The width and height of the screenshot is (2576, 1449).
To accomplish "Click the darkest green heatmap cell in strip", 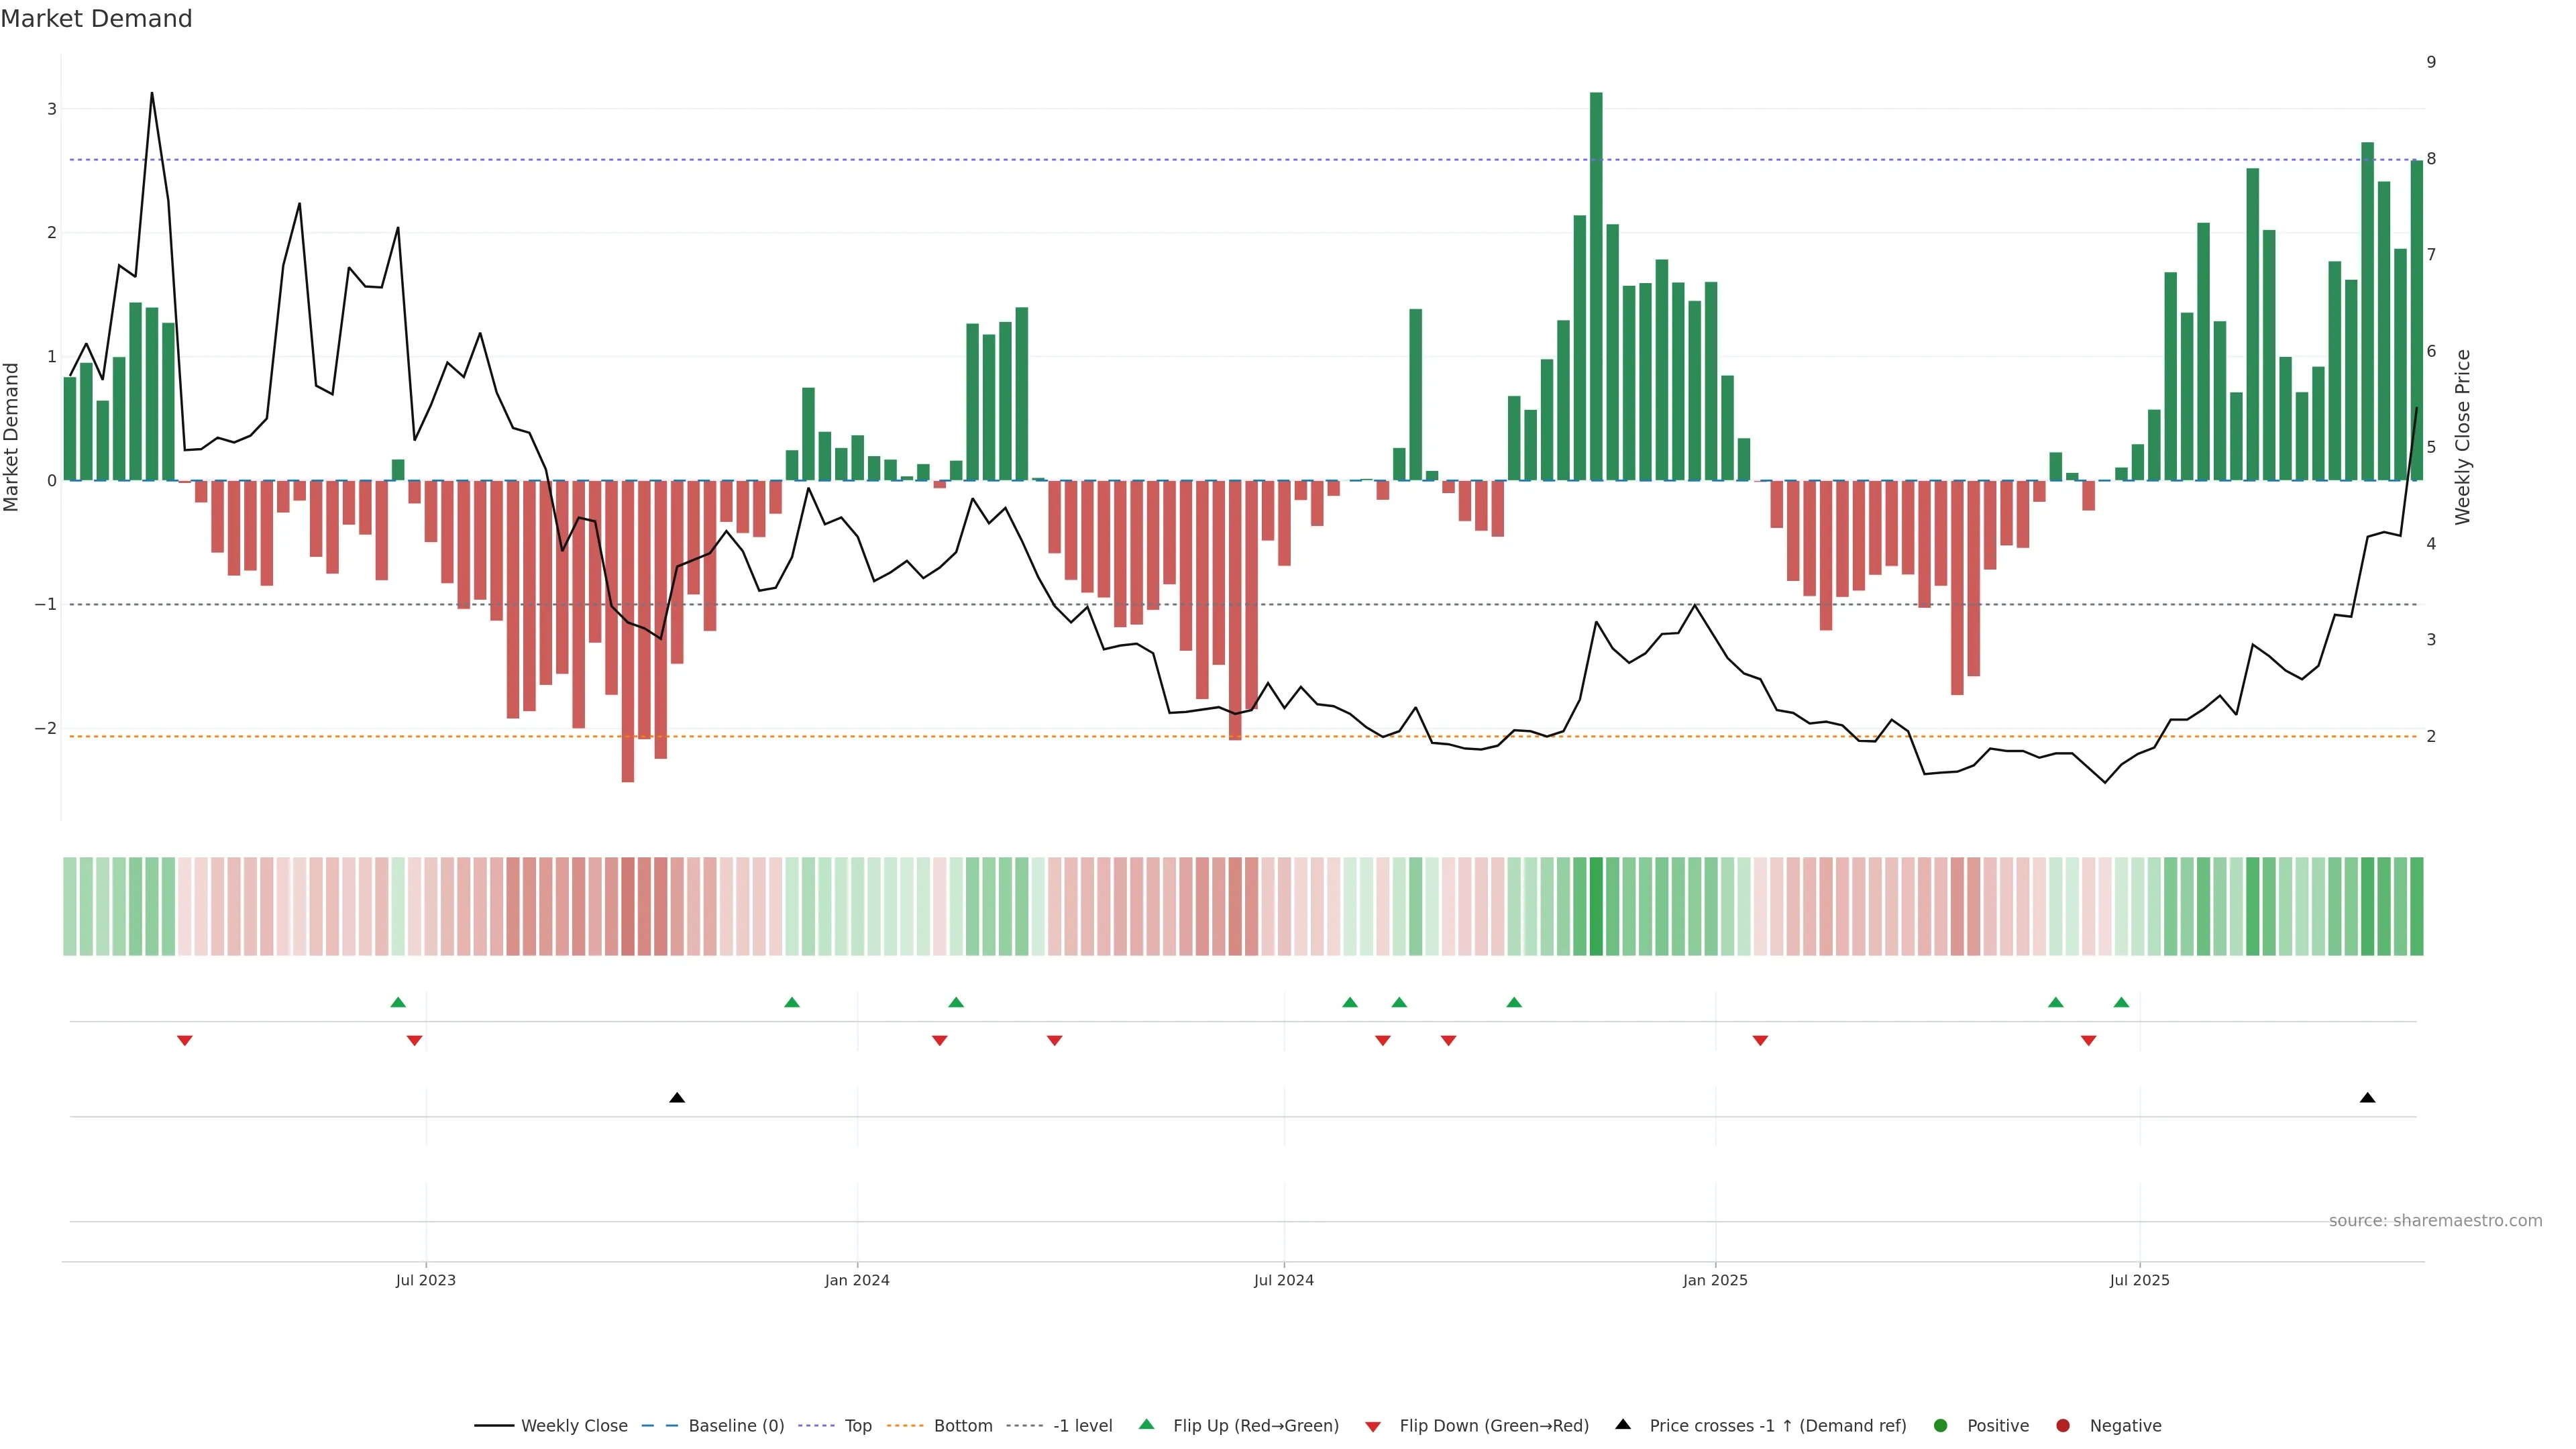I will [1596, 906].
